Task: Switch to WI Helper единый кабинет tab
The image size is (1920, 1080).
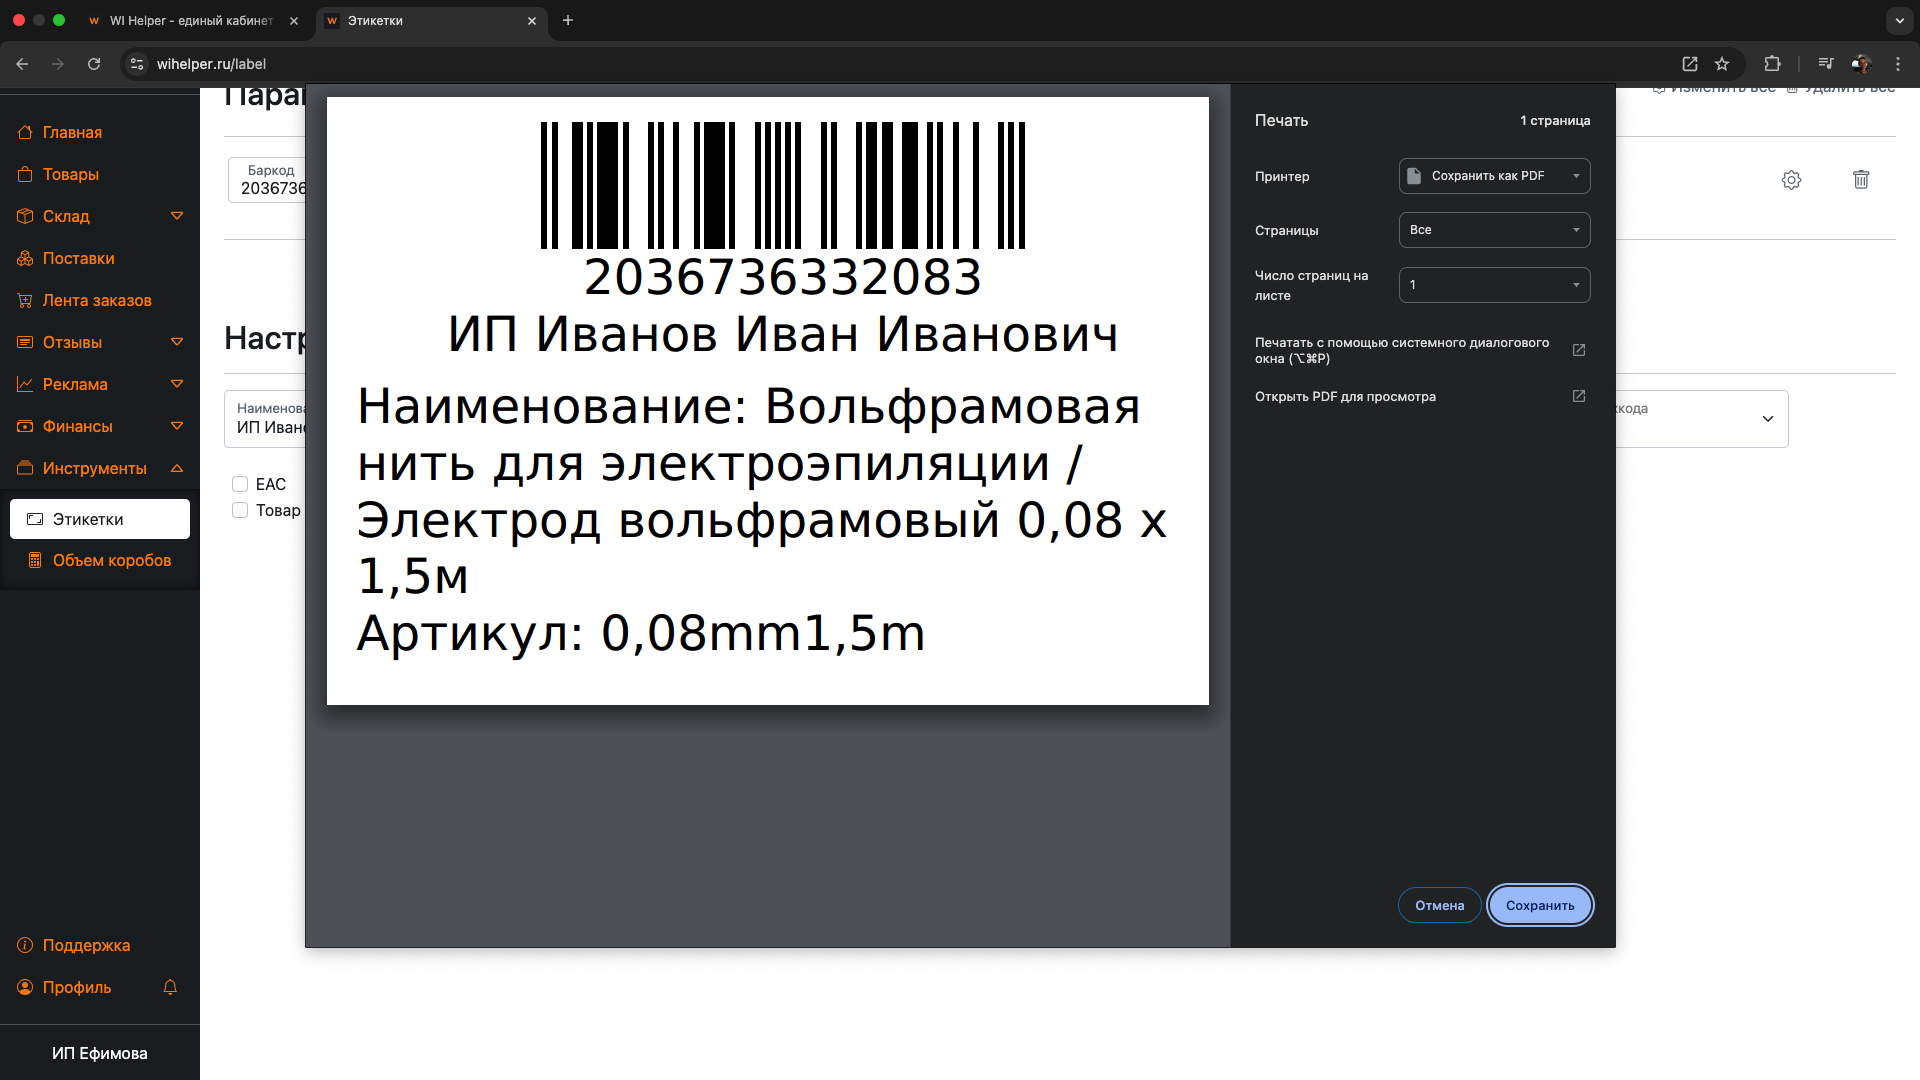Action: [x=190, y=20]
